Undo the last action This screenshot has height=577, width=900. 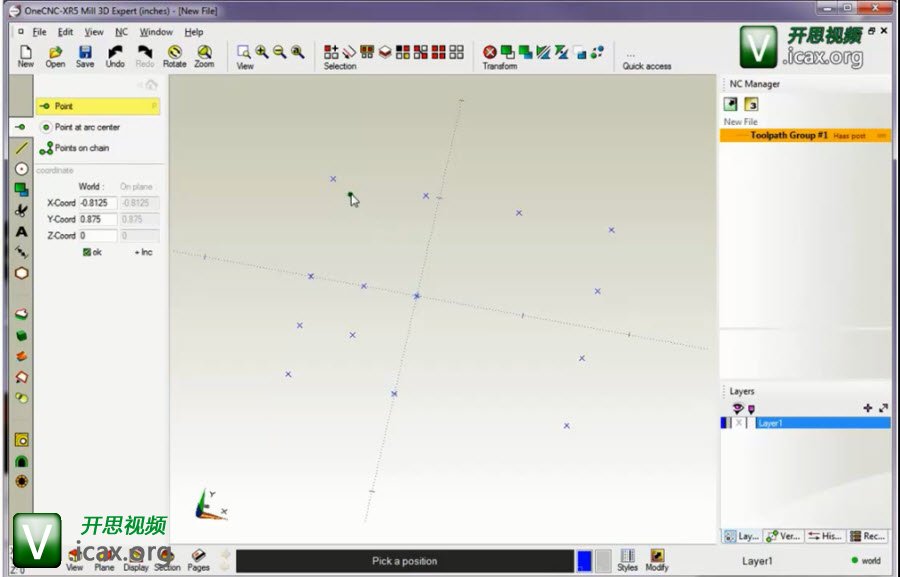115,56
